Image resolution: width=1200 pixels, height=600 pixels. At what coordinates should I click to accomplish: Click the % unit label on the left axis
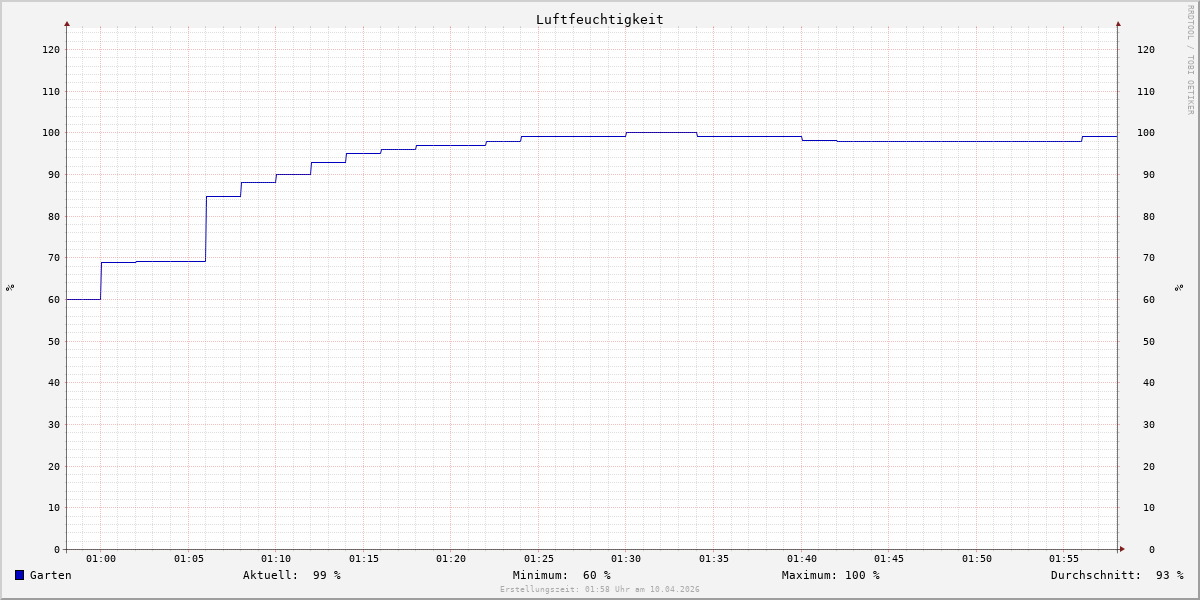pyautogui.click(x=10, y=287)
